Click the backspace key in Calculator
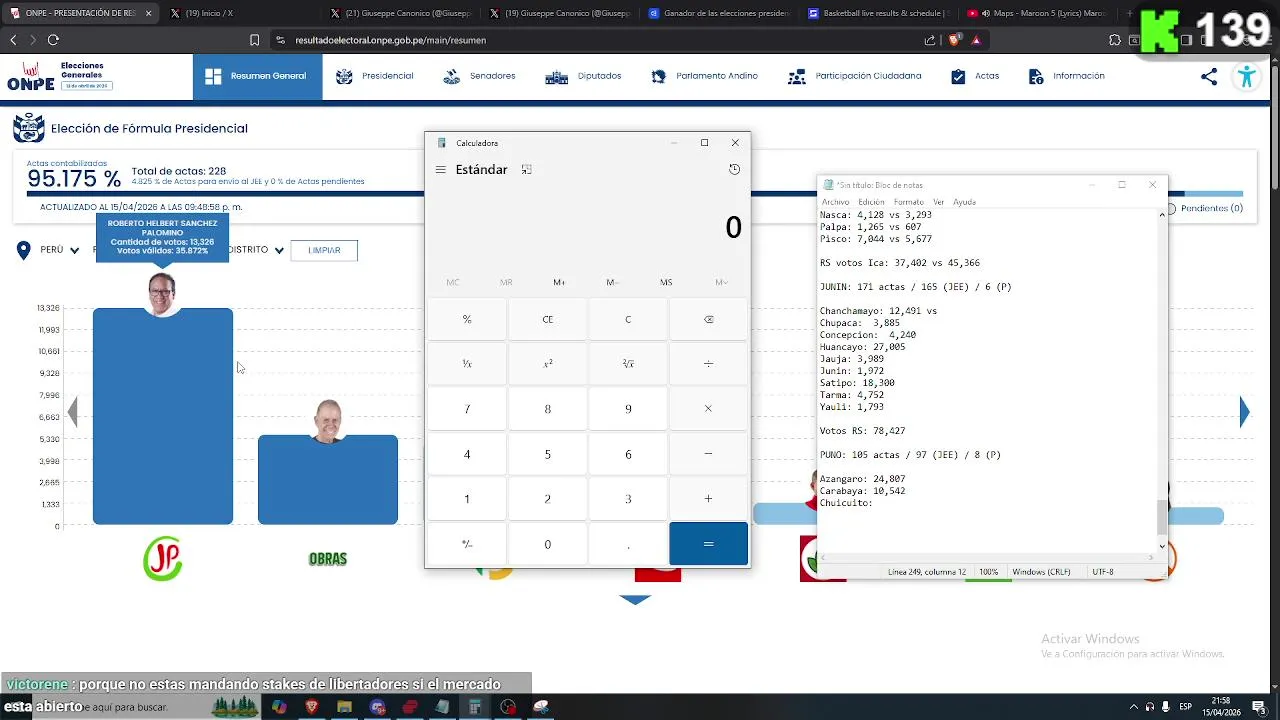This screenshot has width=1280, height=720. (x=708, y=319)
